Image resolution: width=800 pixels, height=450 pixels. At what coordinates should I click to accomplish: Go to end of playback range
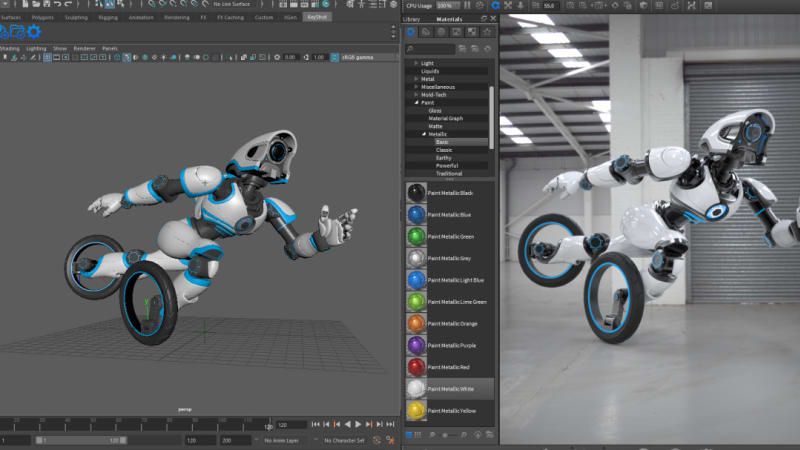coord(390,424)
